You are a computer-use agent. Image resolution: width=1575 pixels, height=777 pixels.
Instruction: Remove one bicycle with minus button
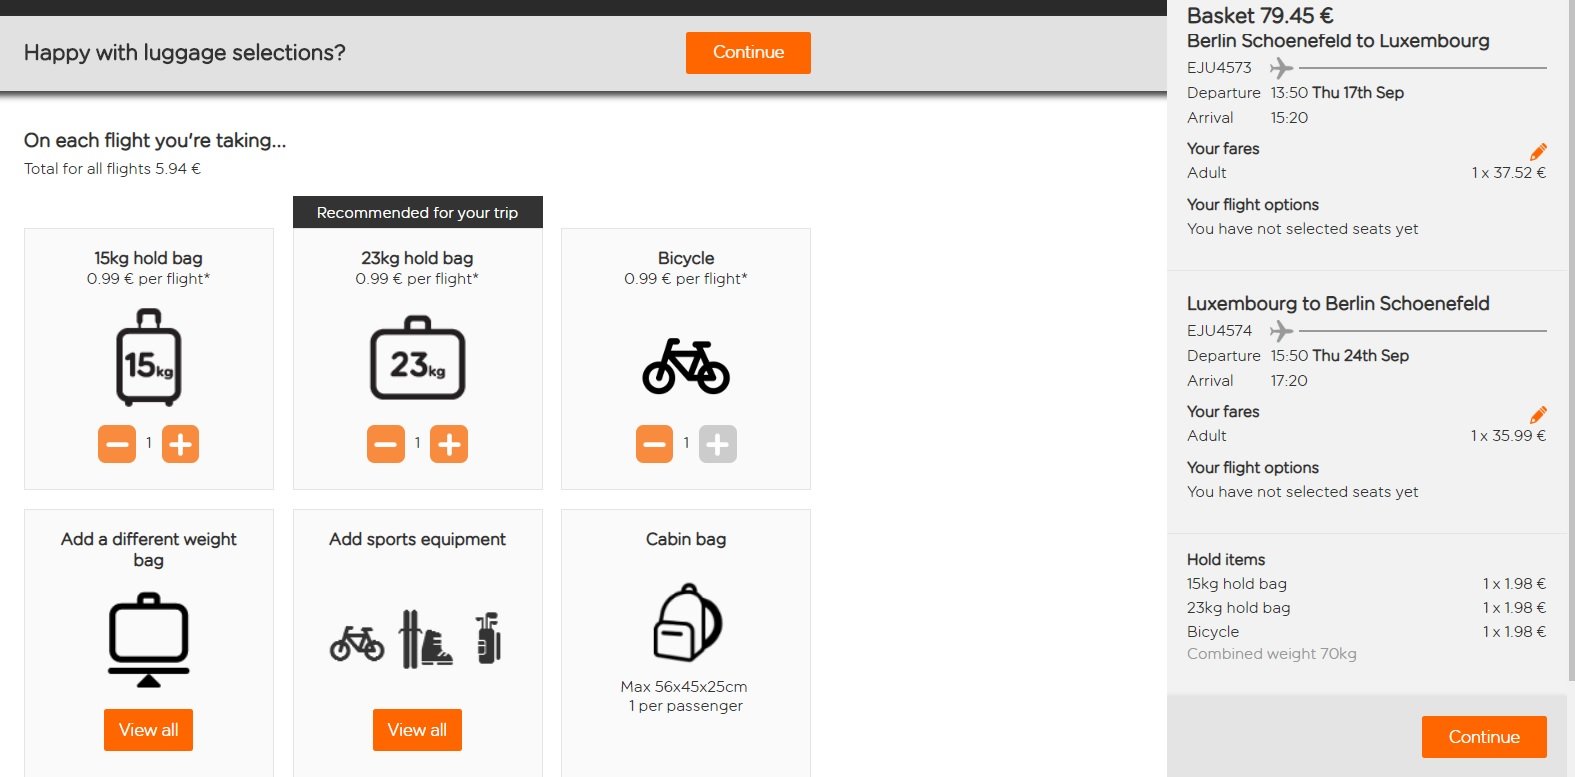(655, 444)
